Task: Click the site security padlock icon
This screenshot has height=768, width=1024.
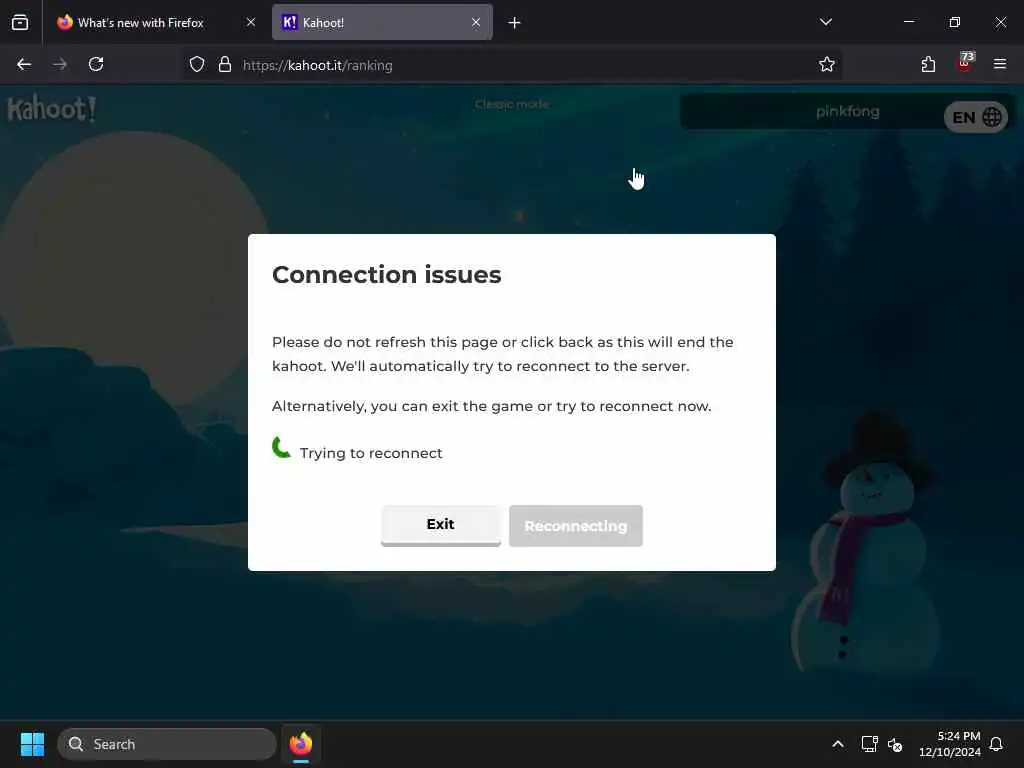Action: click(225, 65)
